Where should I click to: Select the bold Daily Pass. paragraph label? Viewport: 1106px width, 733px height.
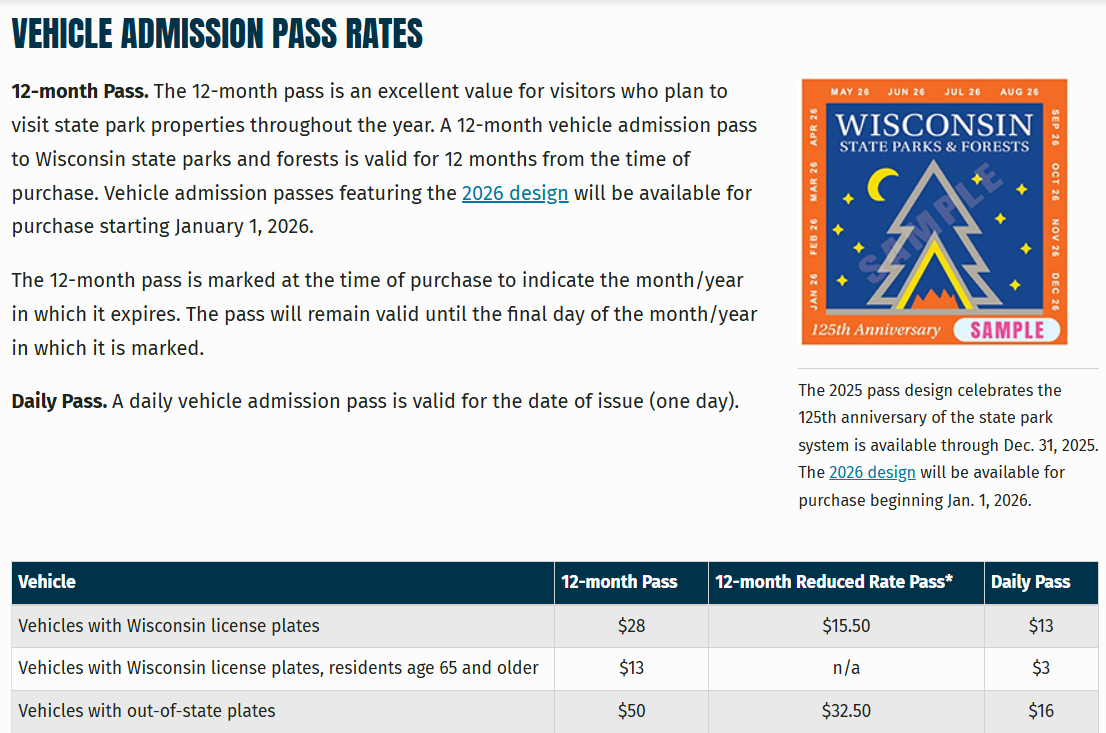pos(59,402)
